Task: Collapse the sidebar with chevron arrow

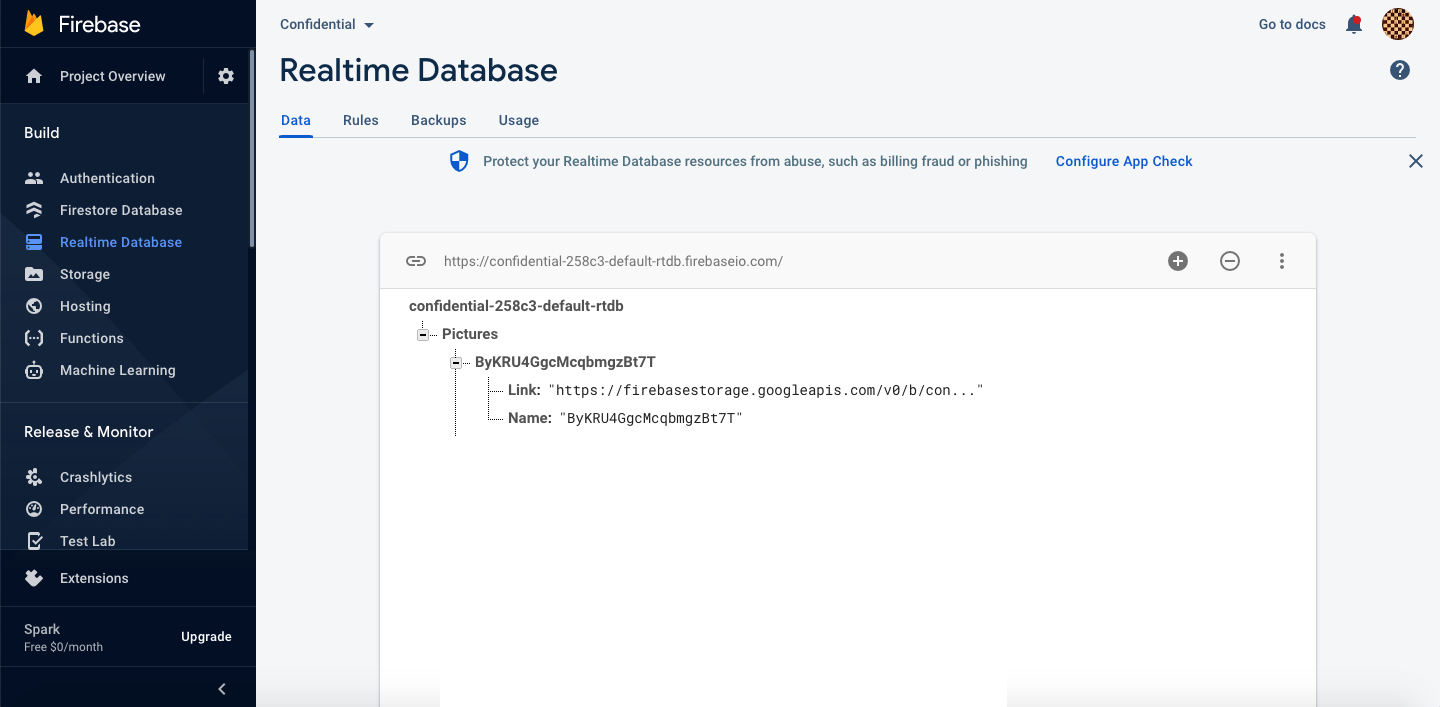Action: click(x=222, y=688)
